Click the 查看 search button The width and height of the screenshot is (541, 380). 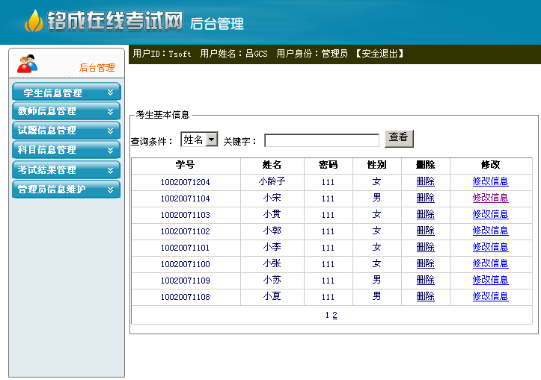(x=399, y=138)
